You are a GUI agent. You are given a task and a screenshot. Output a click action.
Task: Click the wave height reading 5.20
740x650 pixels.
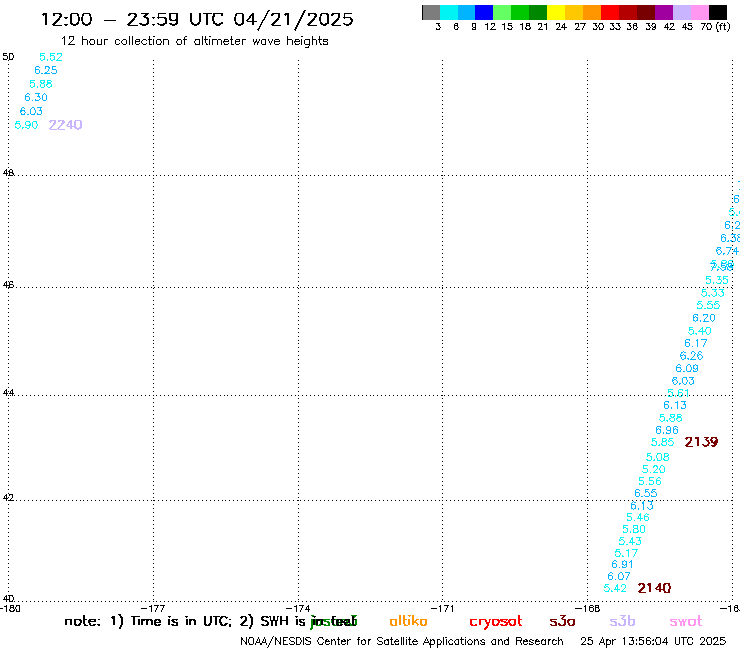coord(654,469)
